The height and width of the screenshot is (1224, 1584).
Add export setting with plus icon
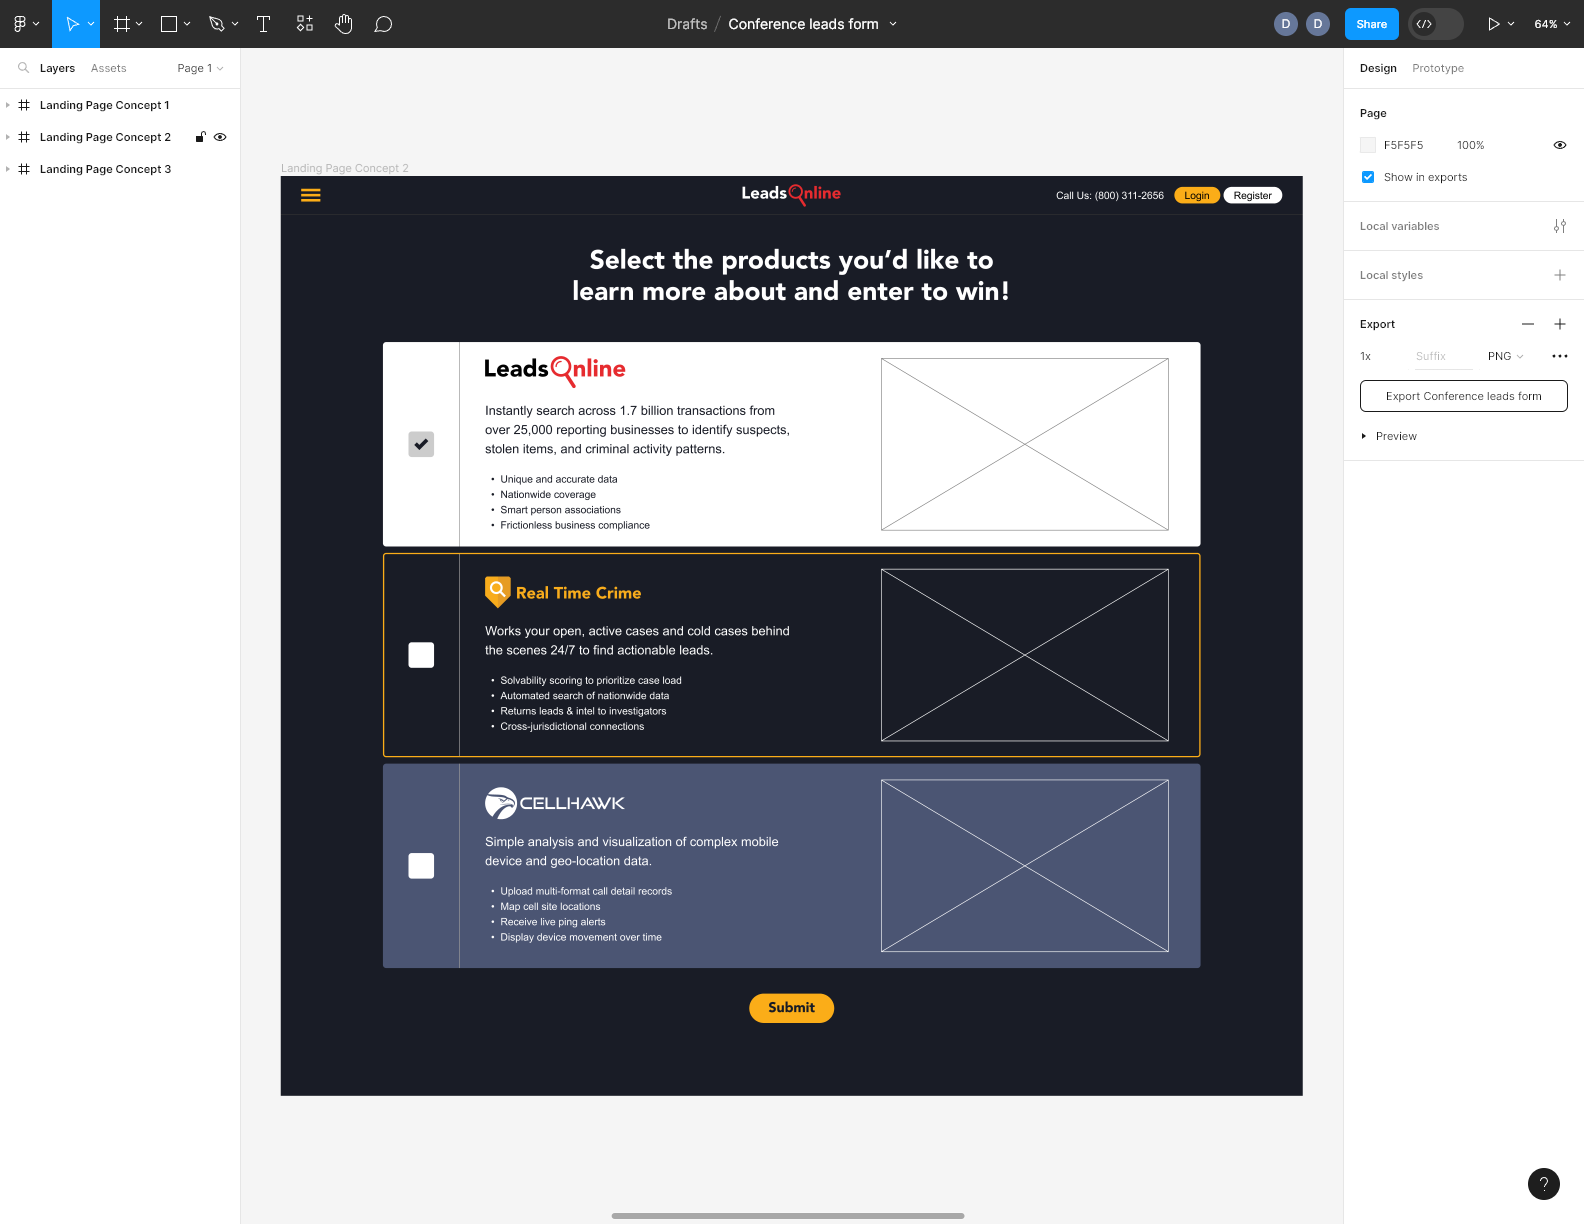tap(1560, 324)
